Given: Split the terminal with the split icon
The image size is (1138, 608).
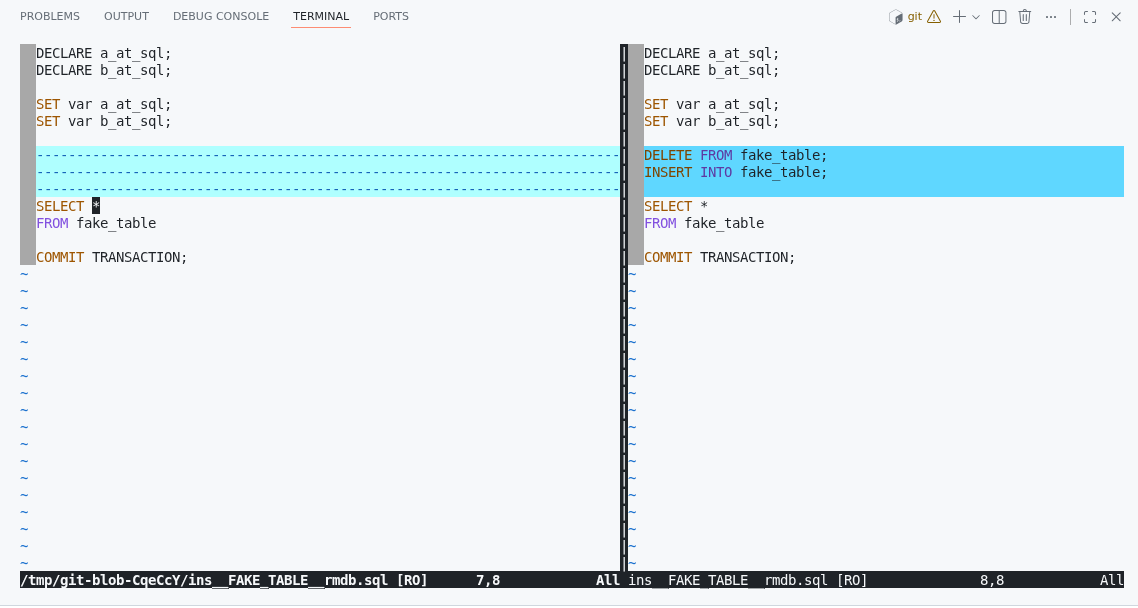Looking at the screenshot, I should (x=999, y=17).
